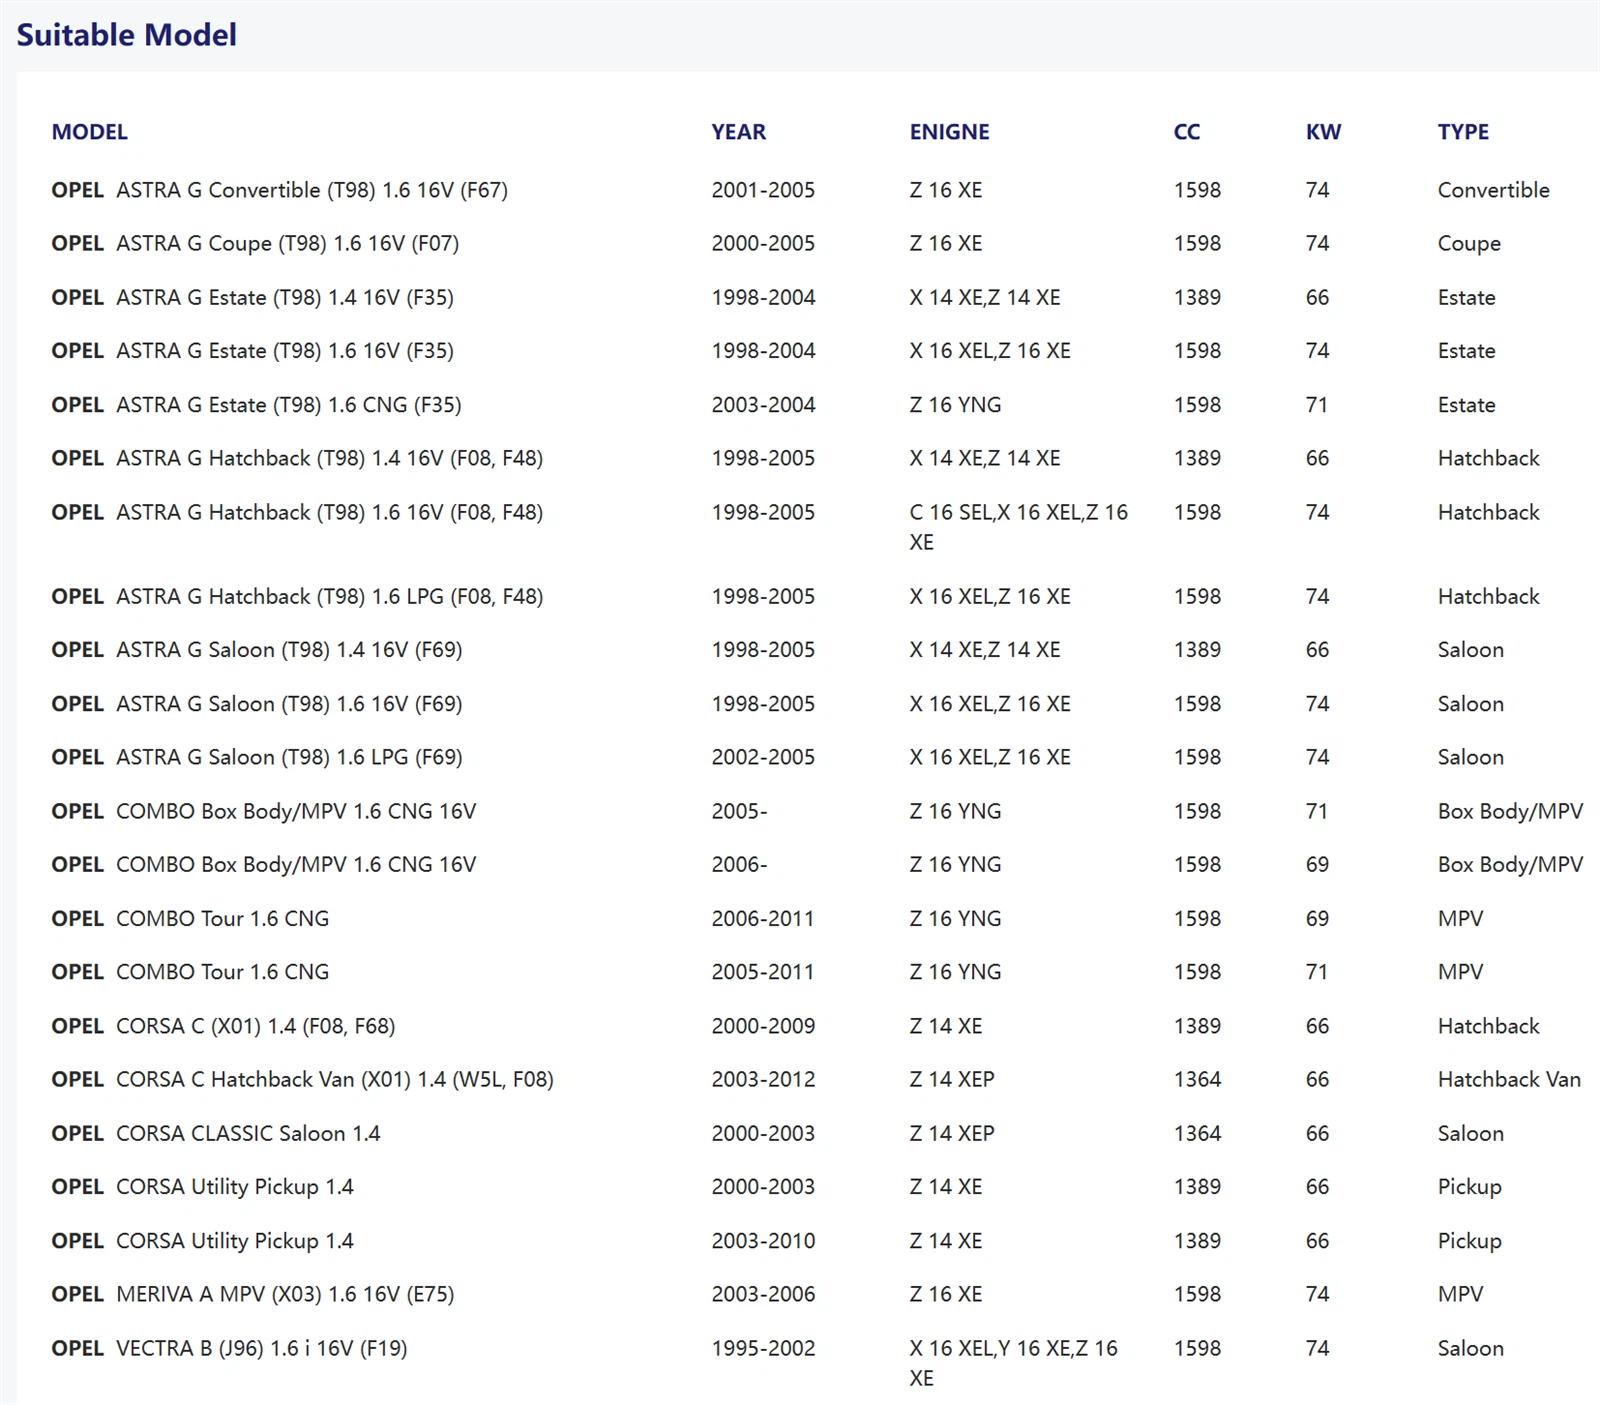The image size is (1600, 1405).
Task: Click engine 'Z 16 YNG' in ASTRA G Estate row
Action: click(x=955, y=405)
